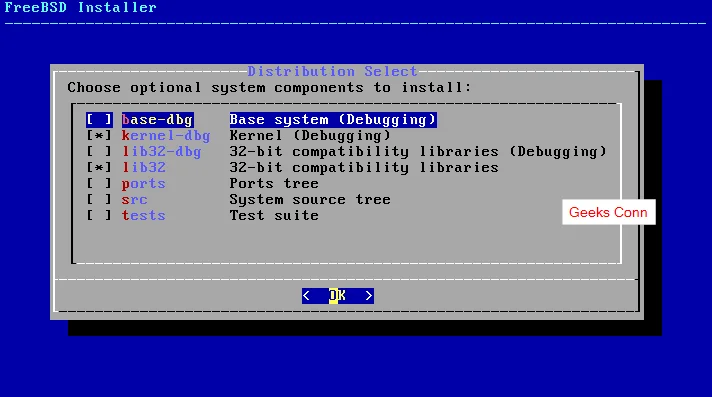Select the lib32-dbg component name
712x397 pixels.
coord(162,152)
